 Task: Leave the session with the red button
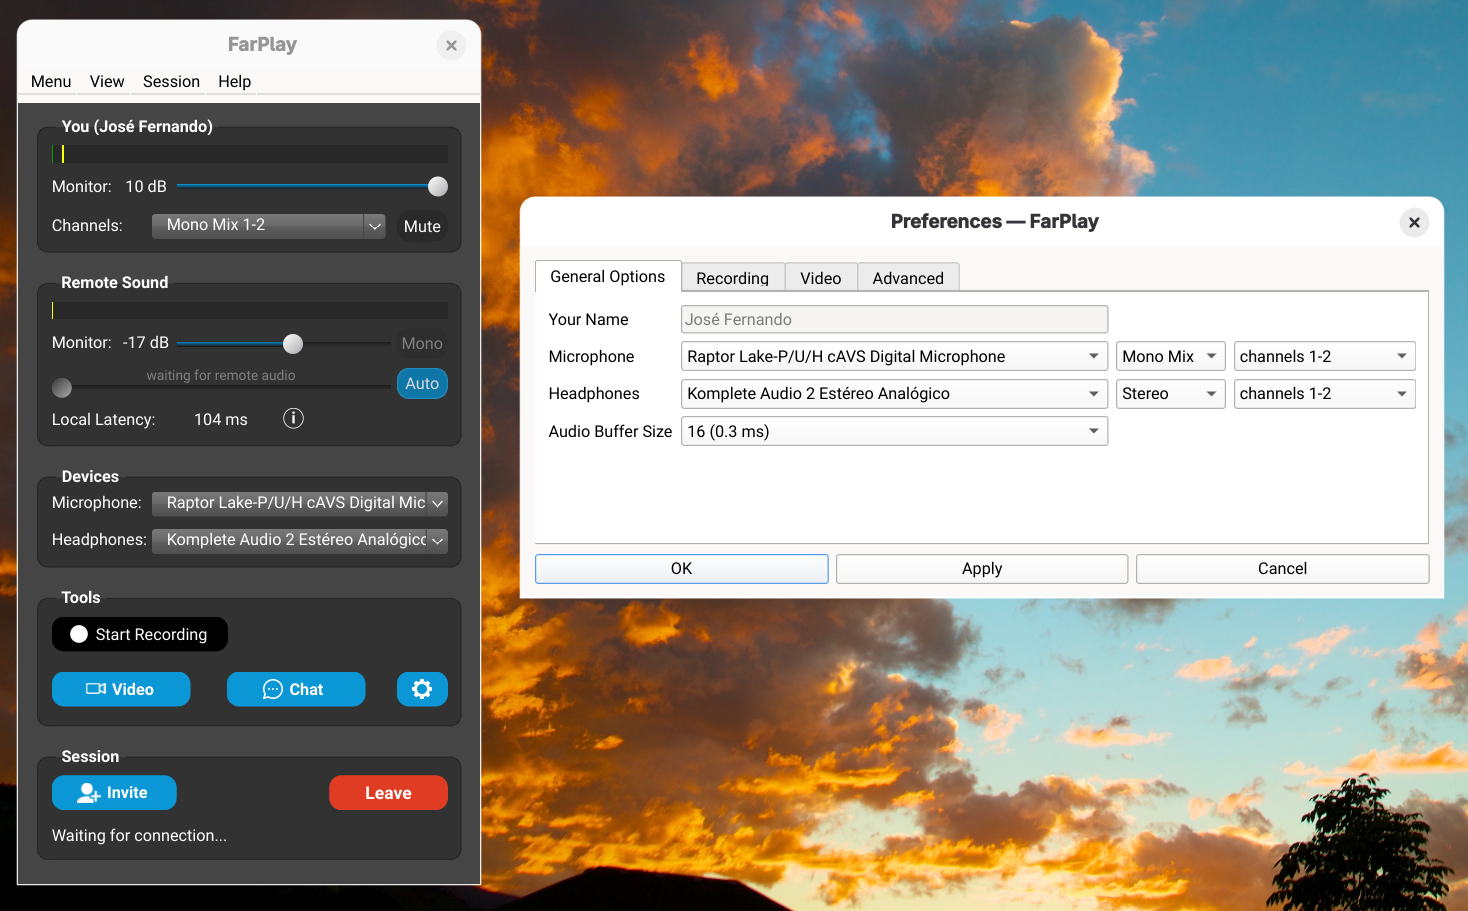pos(388,793)
